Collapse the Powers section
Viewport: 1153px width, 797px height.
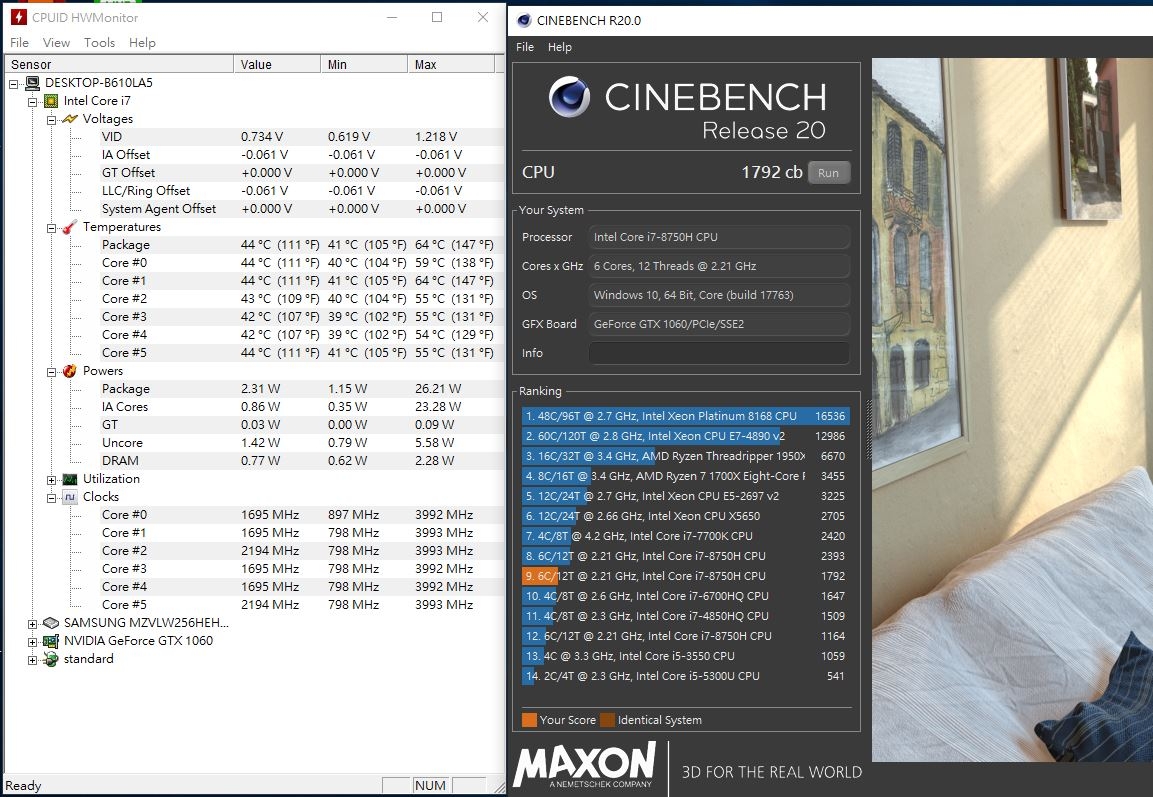(51, 372)
